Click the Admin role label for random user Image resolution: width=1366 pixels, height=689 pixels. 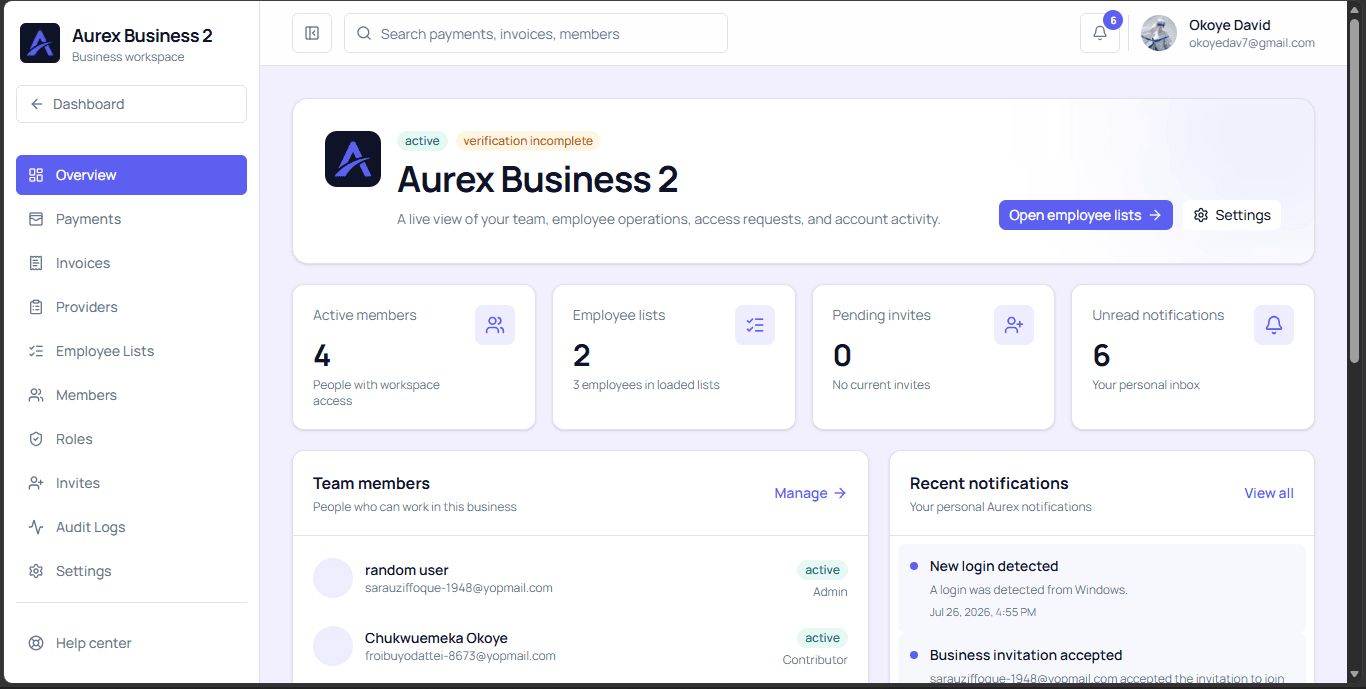830,592
